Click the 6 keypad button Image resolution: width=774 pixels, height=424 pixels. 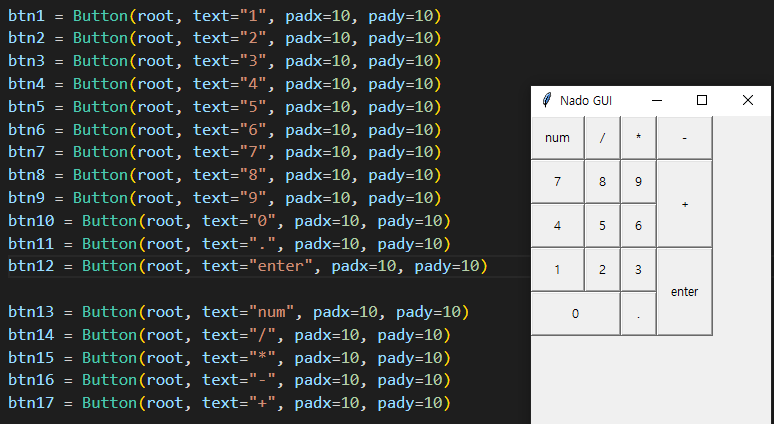638,226
